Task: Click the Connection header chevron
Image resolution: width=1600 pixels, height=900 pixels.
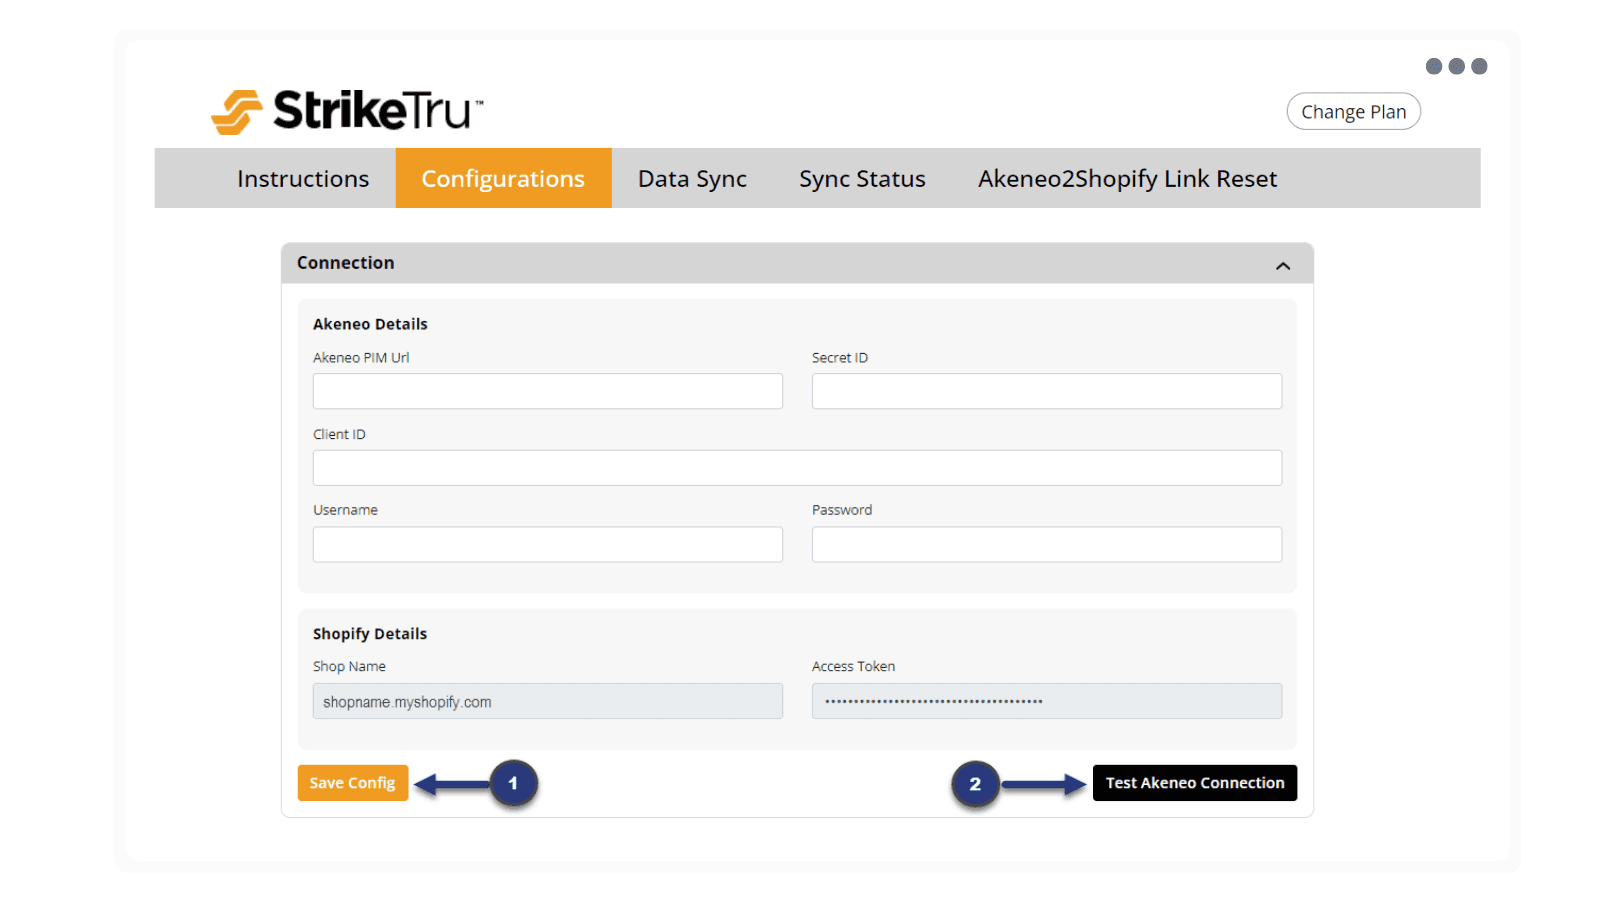Action: click(x=1283, y=266)
